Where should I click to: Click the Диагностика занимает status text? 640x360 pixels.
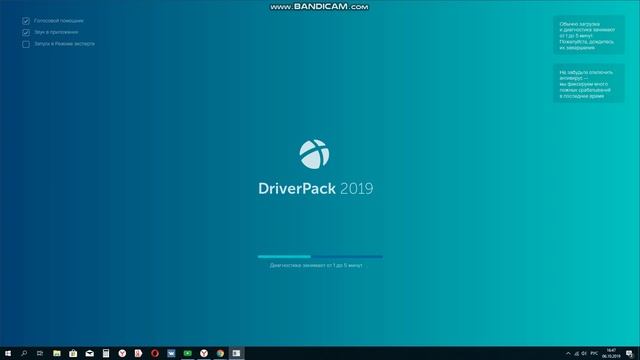click(x=316, y=265)
